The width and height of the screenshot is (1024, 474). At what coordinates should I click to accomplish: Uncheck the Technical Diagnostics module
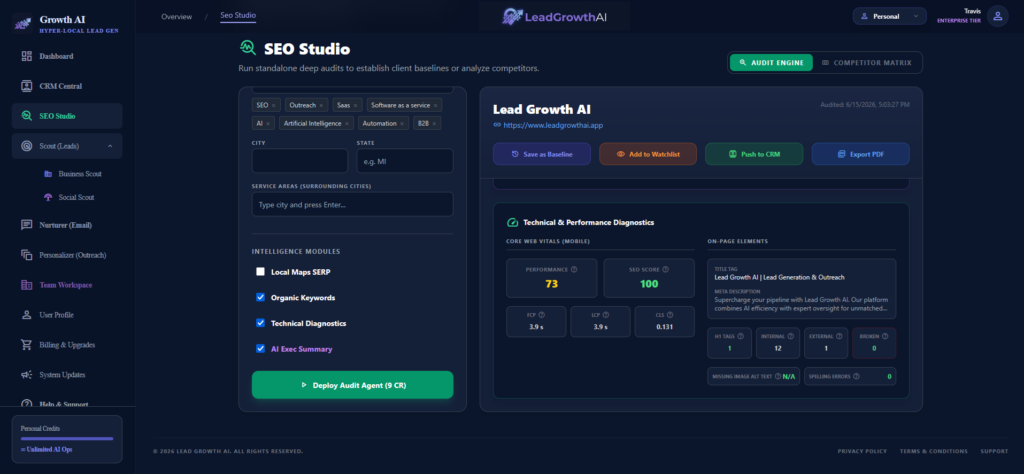pos(261,323)
